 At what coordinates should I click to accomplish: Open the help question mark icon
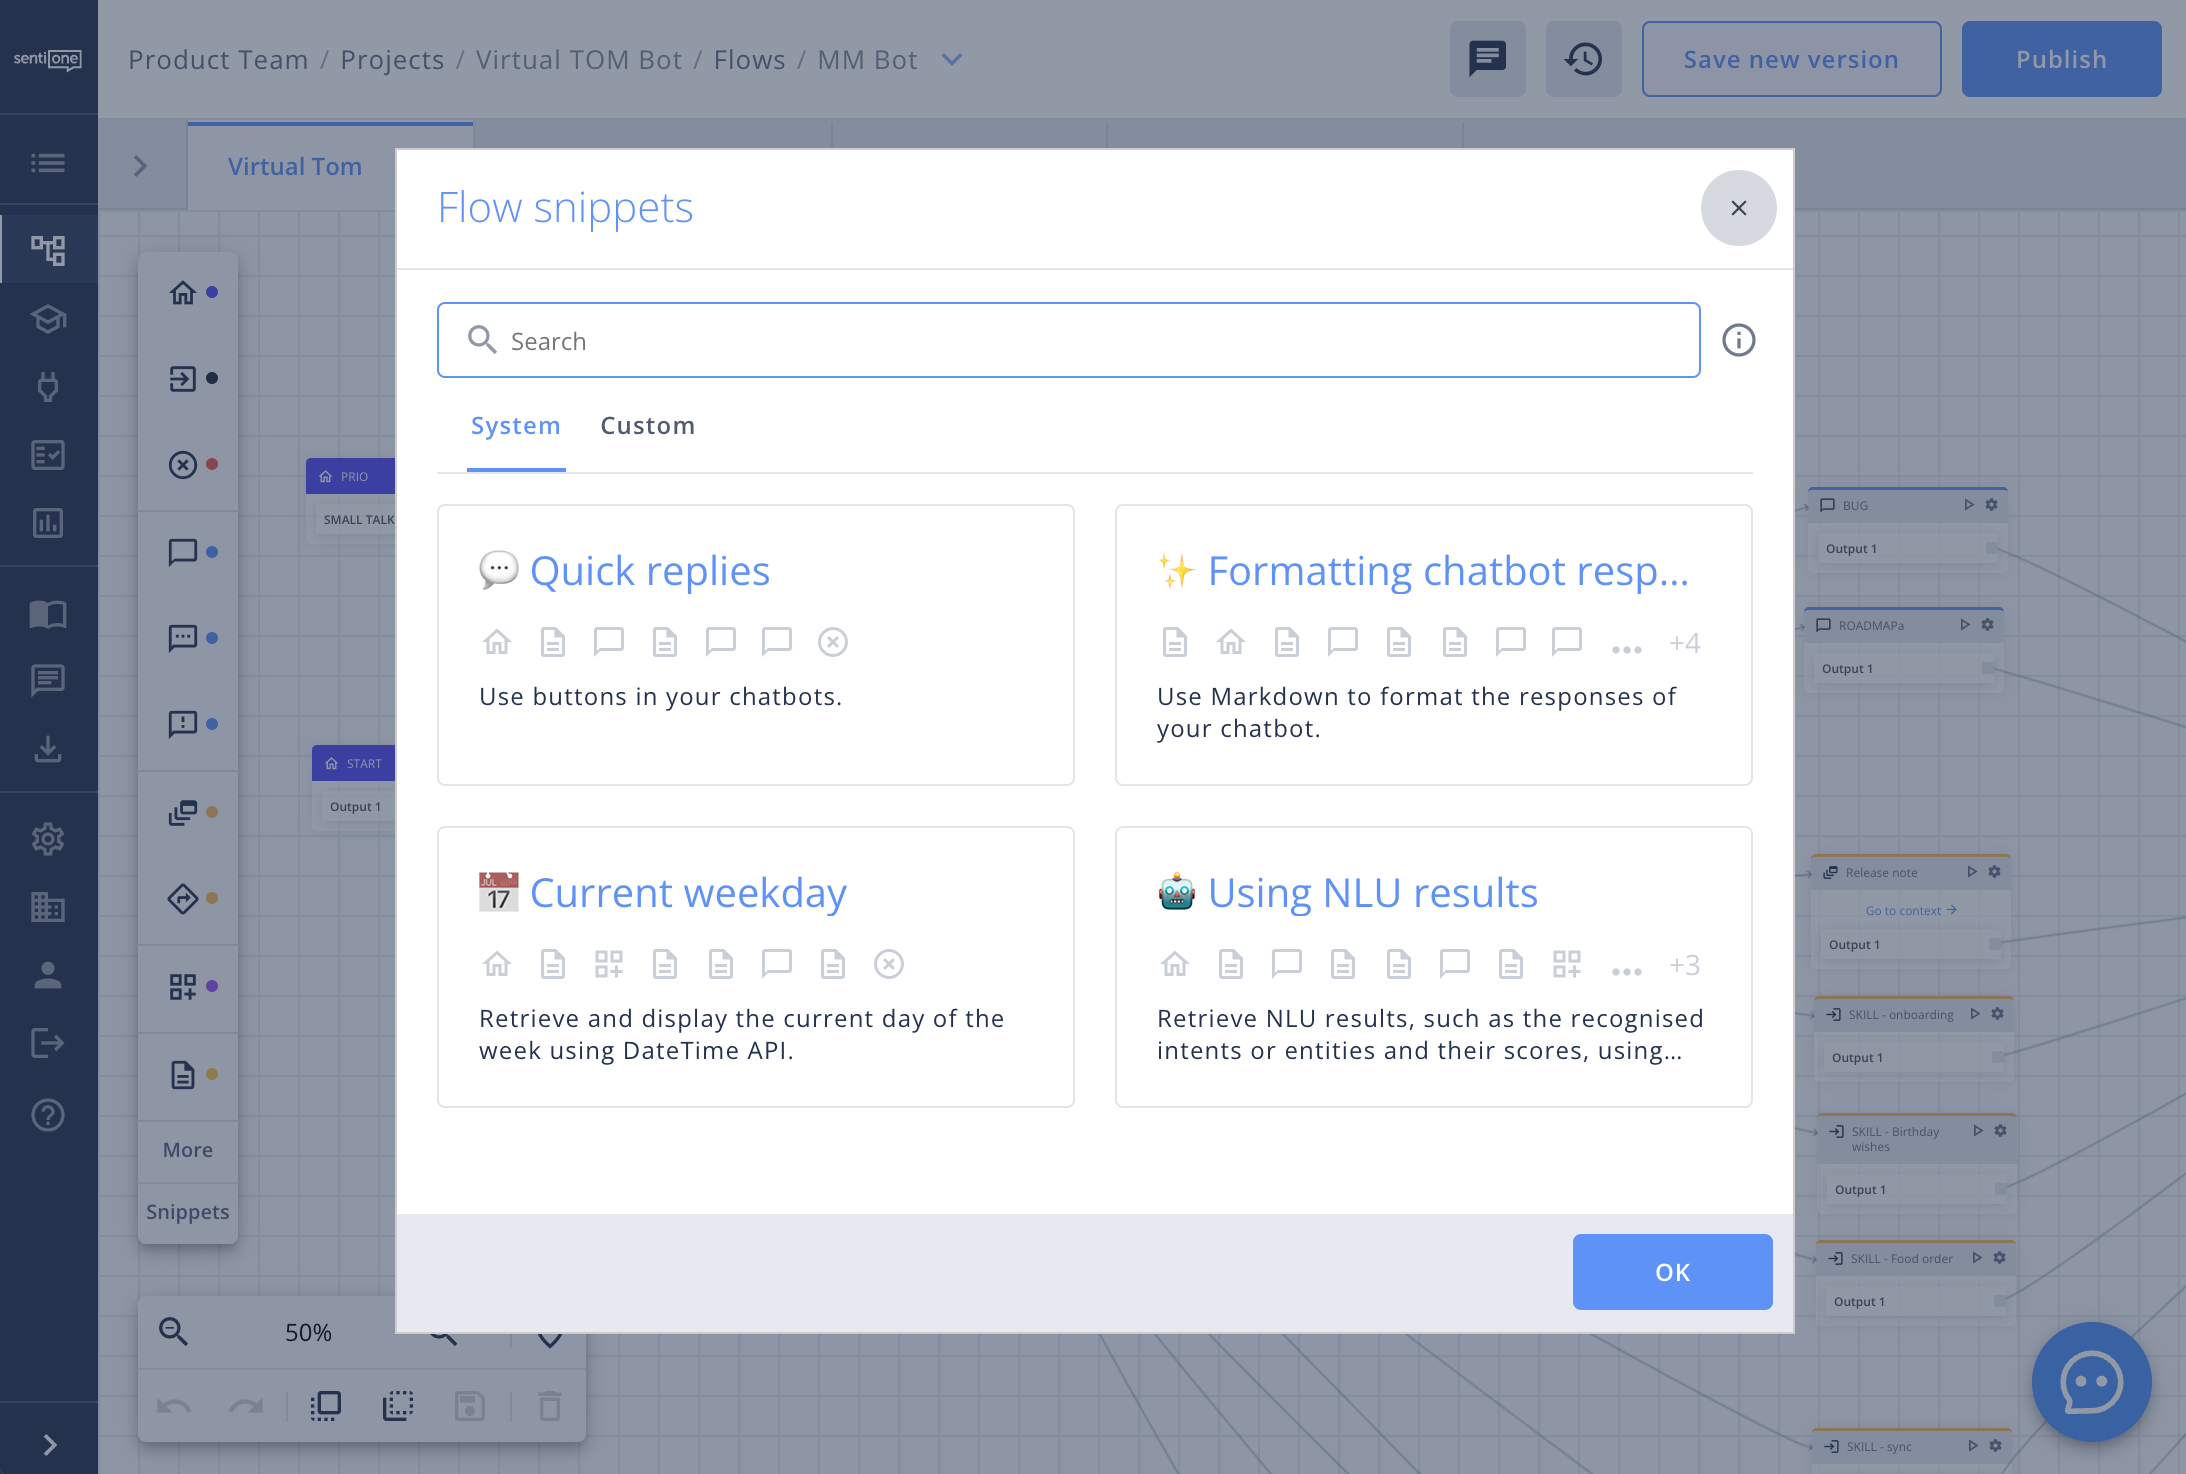48,1114
